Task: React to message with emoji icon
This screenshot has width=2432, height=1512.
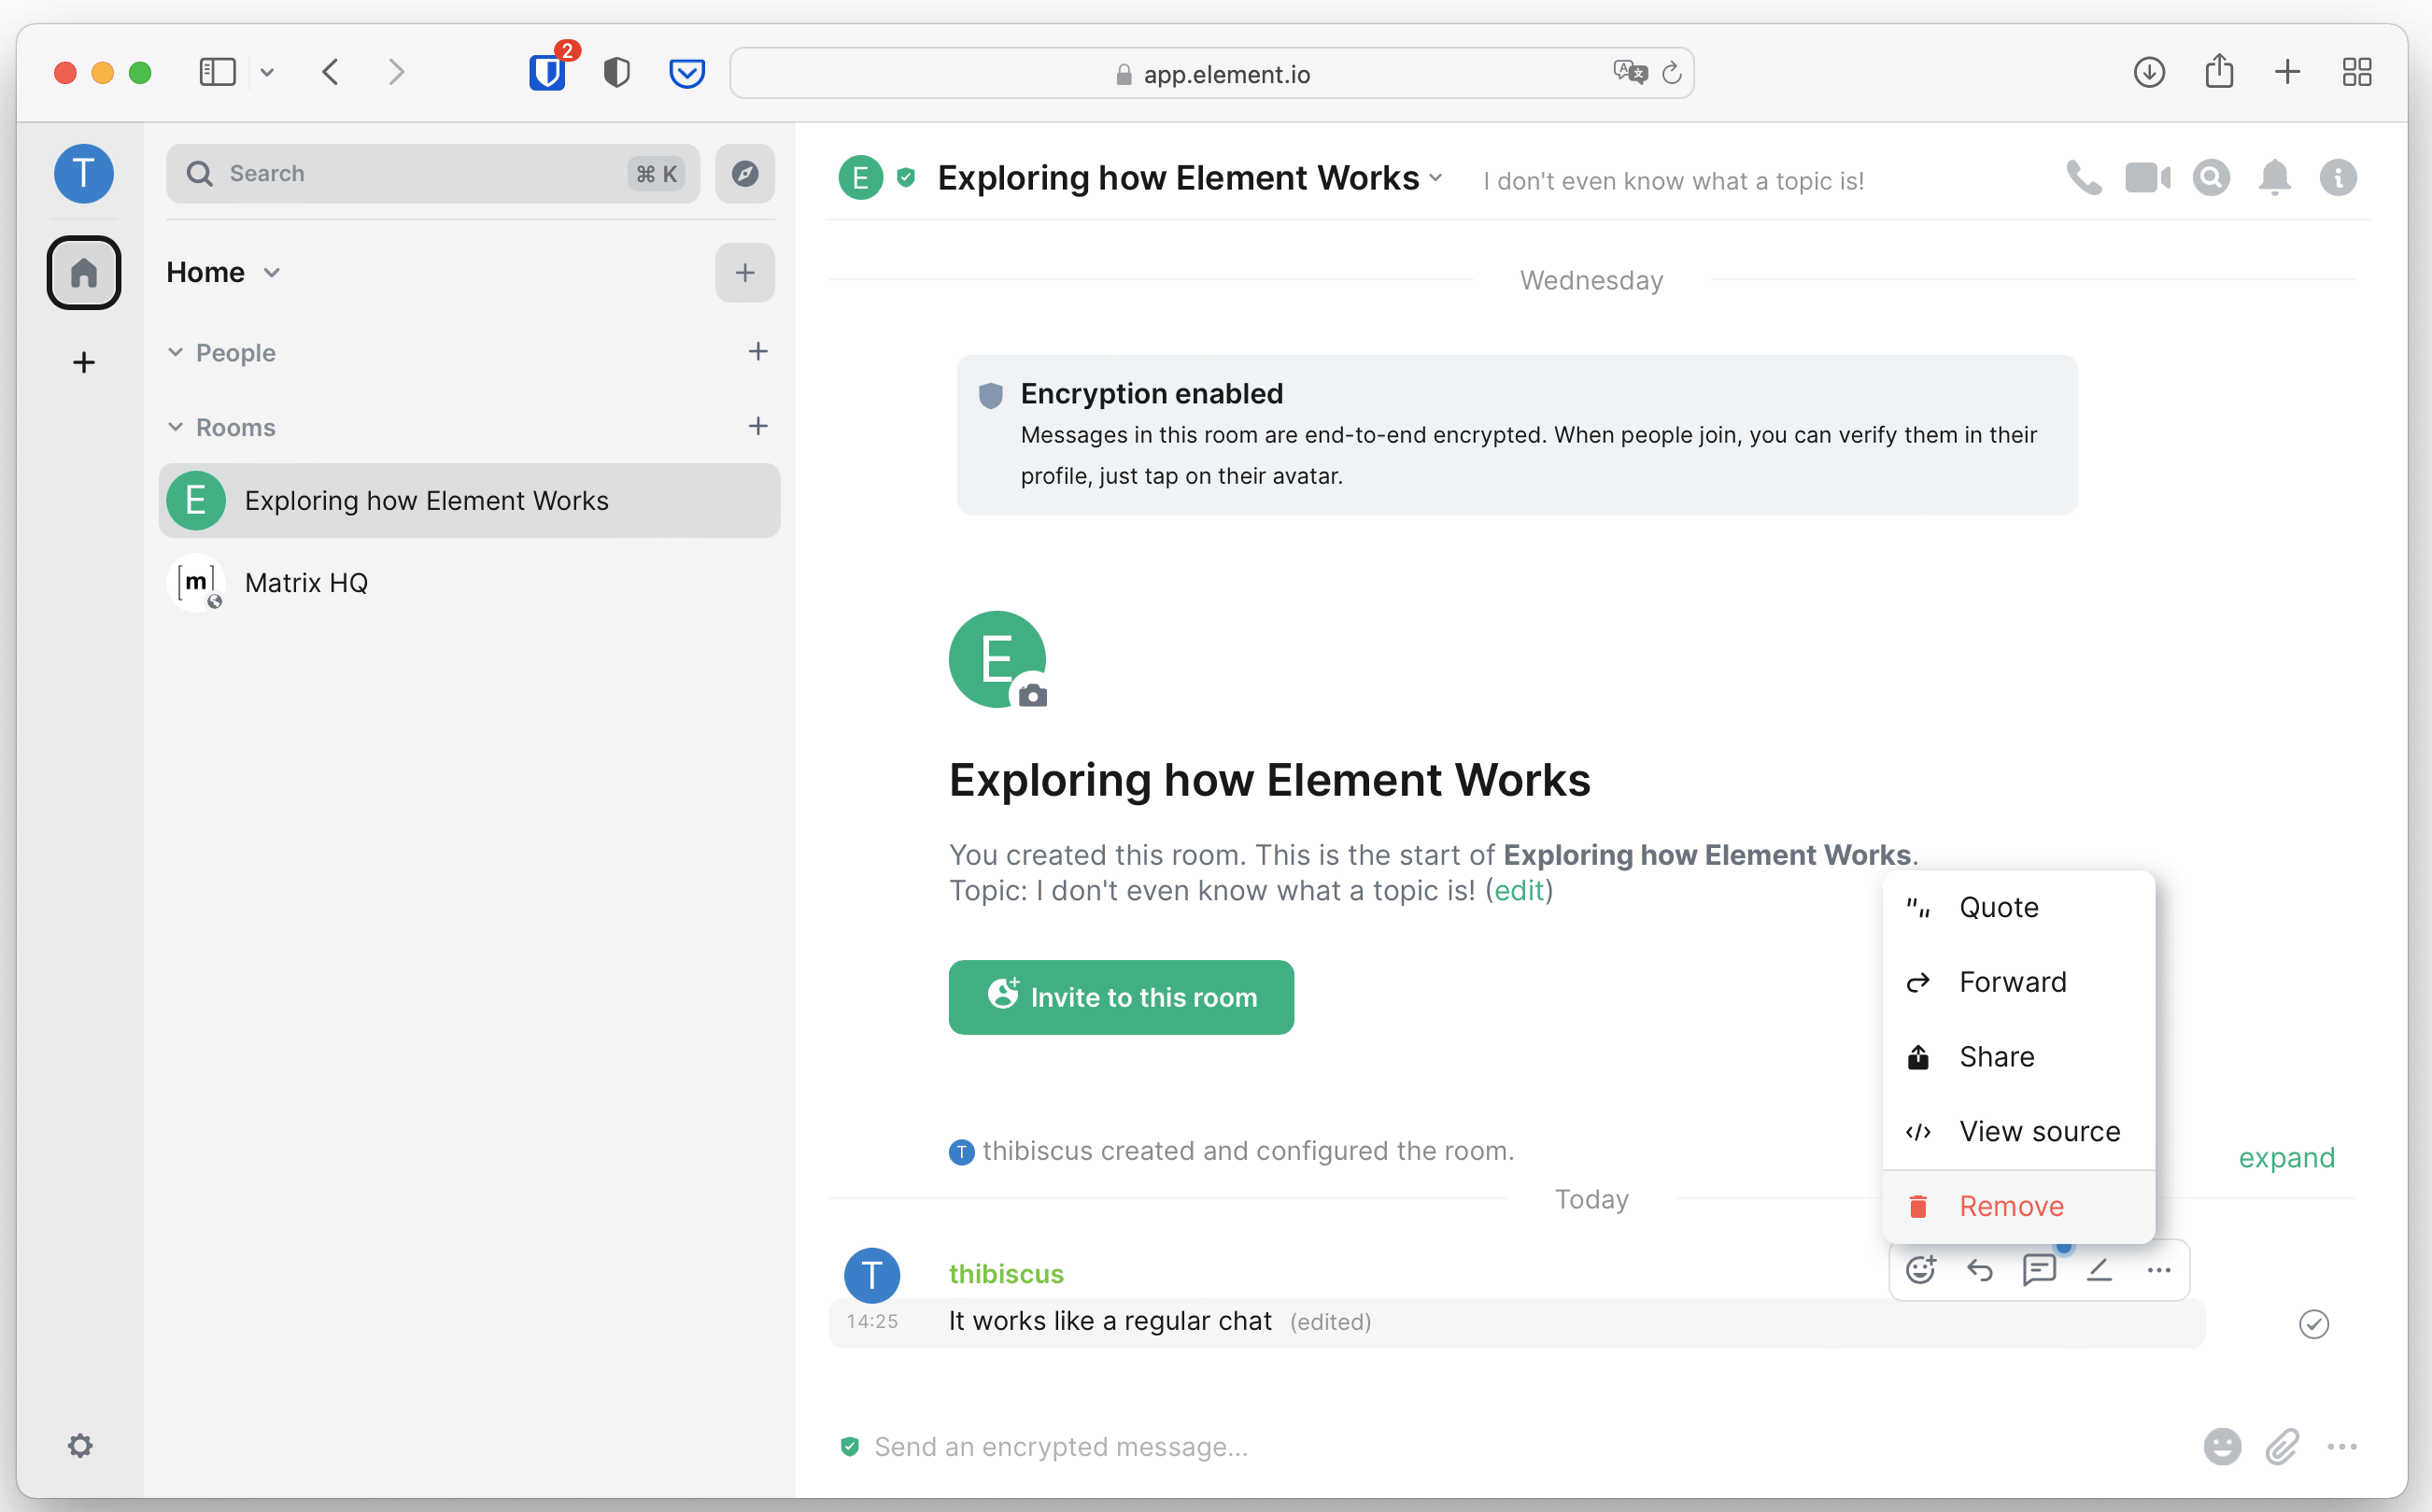Action: (1920, 1270)
